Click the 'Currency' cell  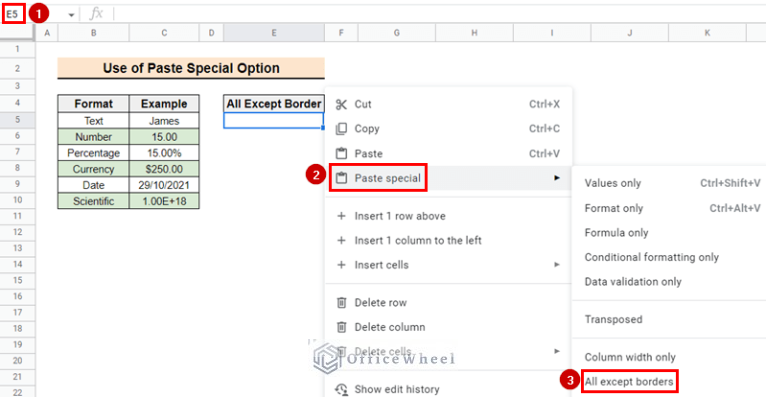[93, 169]
